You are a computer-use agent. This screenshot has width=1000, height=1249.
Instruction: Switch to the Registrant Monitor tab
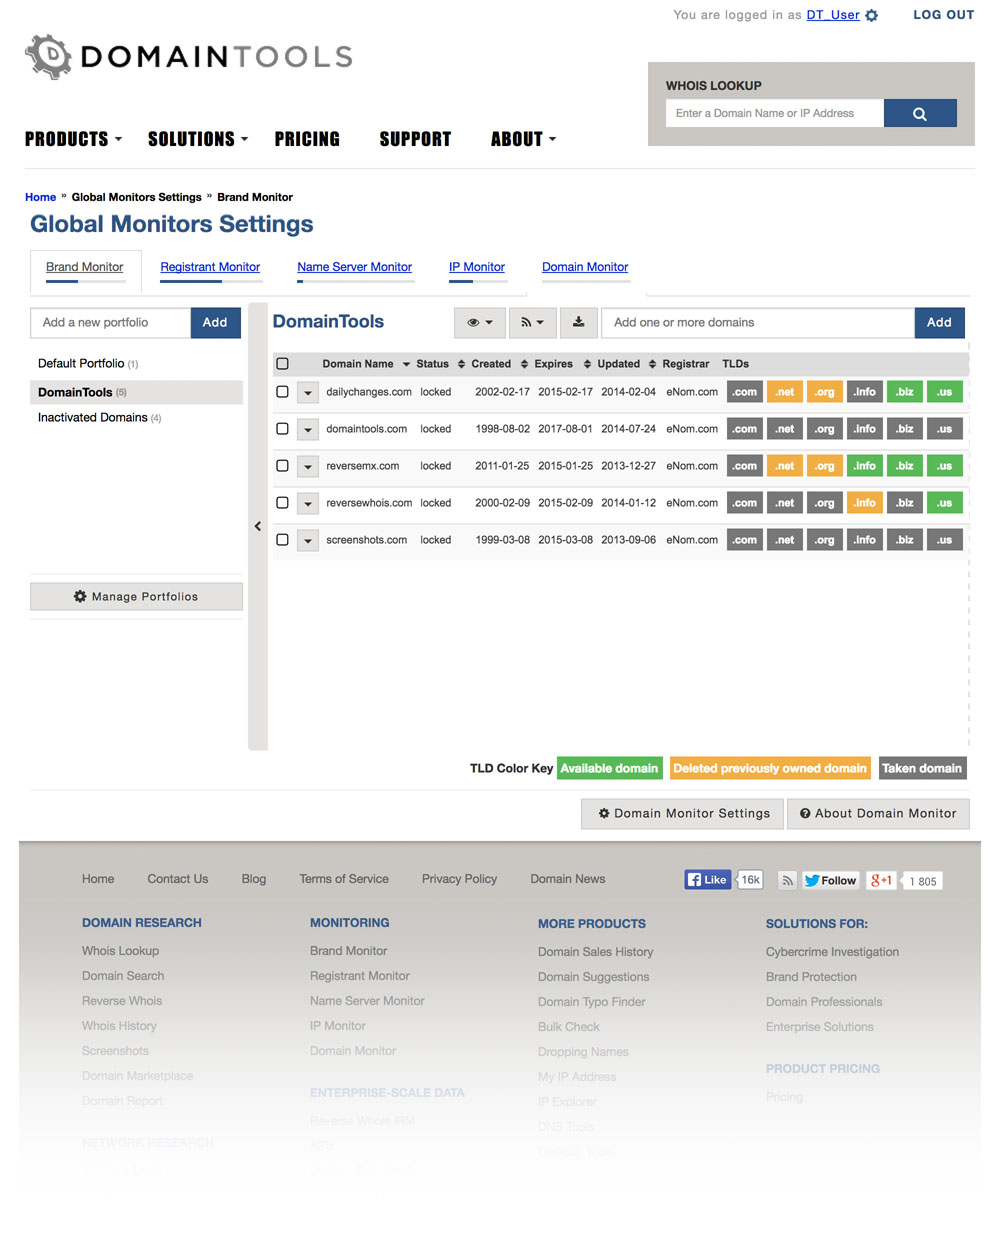click(210, 267)
